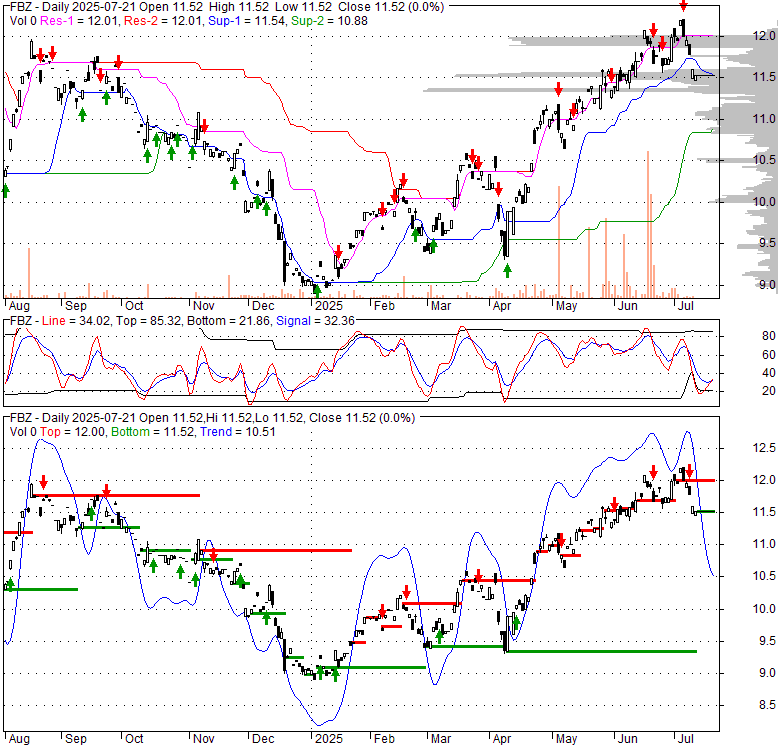Click the red Top = 12.00 label in lower chart
The height and width of the screenshot is (745, 780).
click(x=73, y=432)
